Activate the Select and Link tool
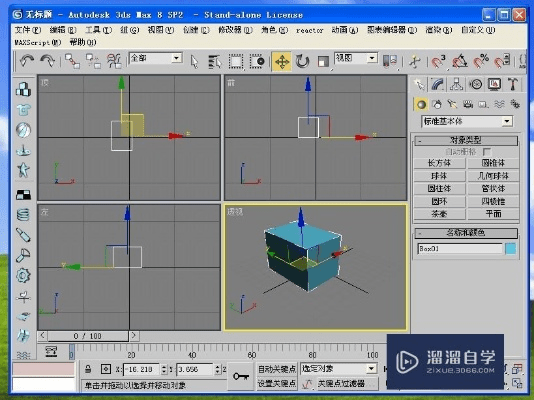Screen dimensions: 534x400 (x=72, y=61)
